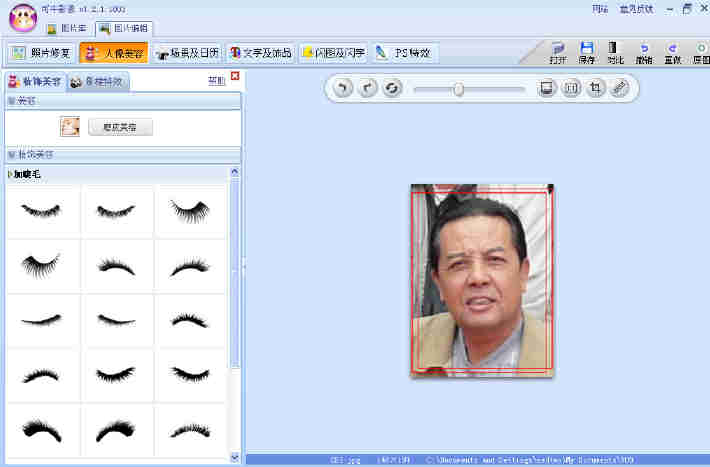Viewport: 710px width, 467px height.
Task: Expand the 加睫毛 eyelash category triangle
Action: [x=11, y=174]
